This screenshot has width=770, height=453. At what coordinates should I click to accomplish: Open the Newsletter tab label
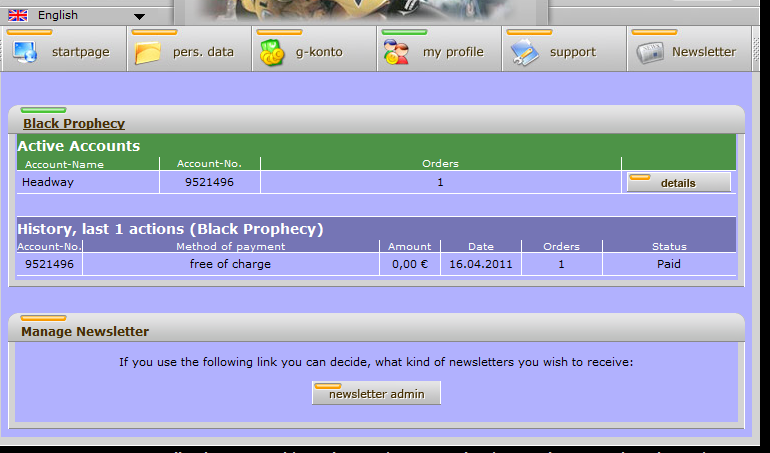[x=704, y=52]
